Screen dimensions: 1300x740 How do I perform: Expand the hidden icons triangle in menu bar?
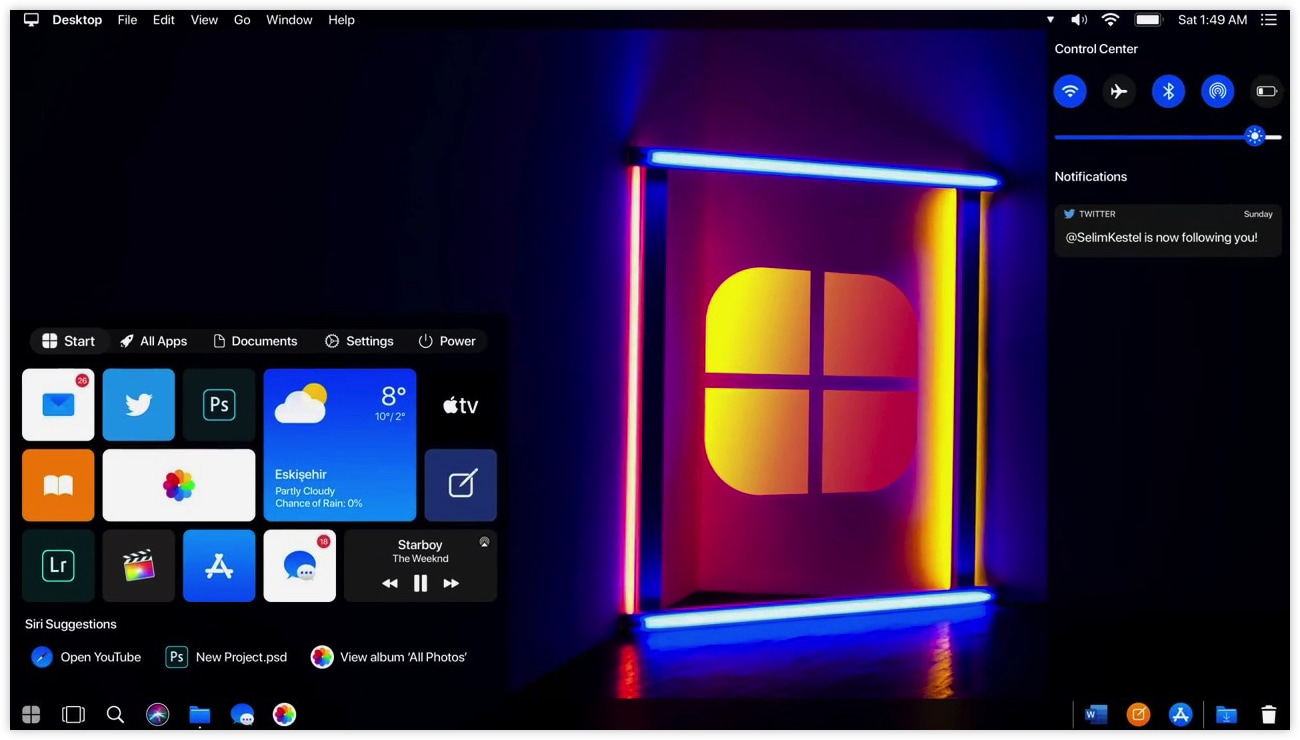pyautogui.click(x=1050, y=20)
